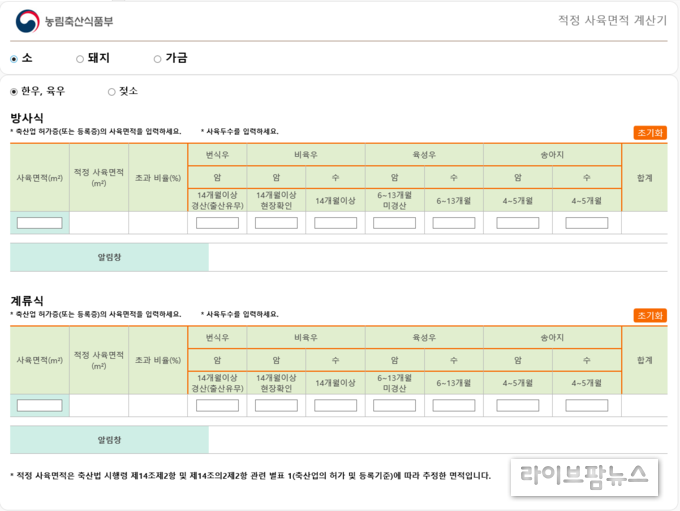The width and height of the screenshot is (680, 511).
Task: Click 초과 비율(%) header in 방사식 table
Action: (x=158, y=178)
